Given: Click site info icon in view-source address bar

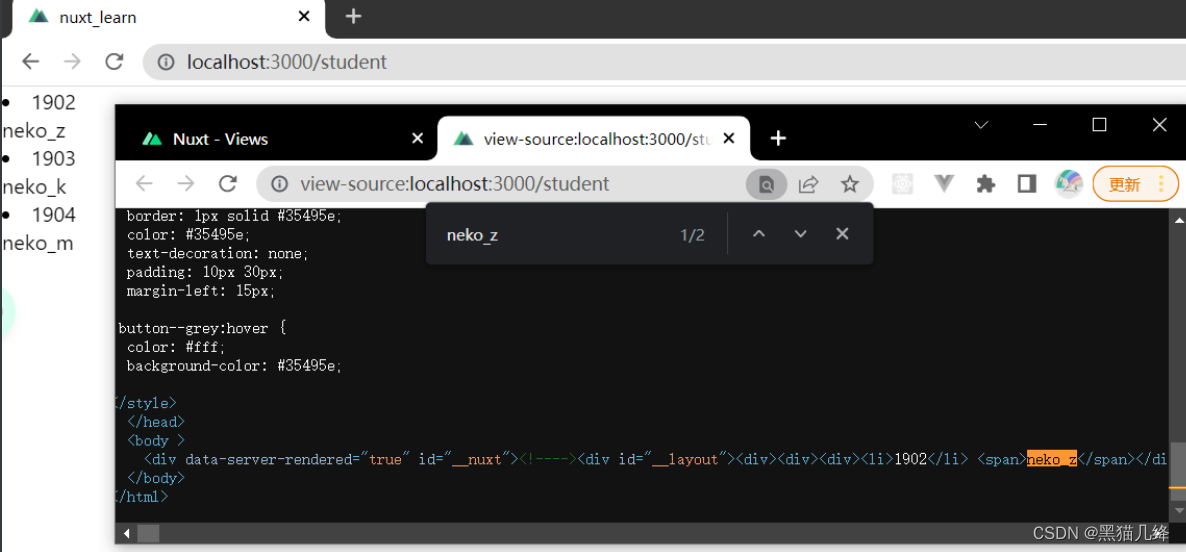Looking at the screenshot, I should pyautogui.click(x=280, y=184).
